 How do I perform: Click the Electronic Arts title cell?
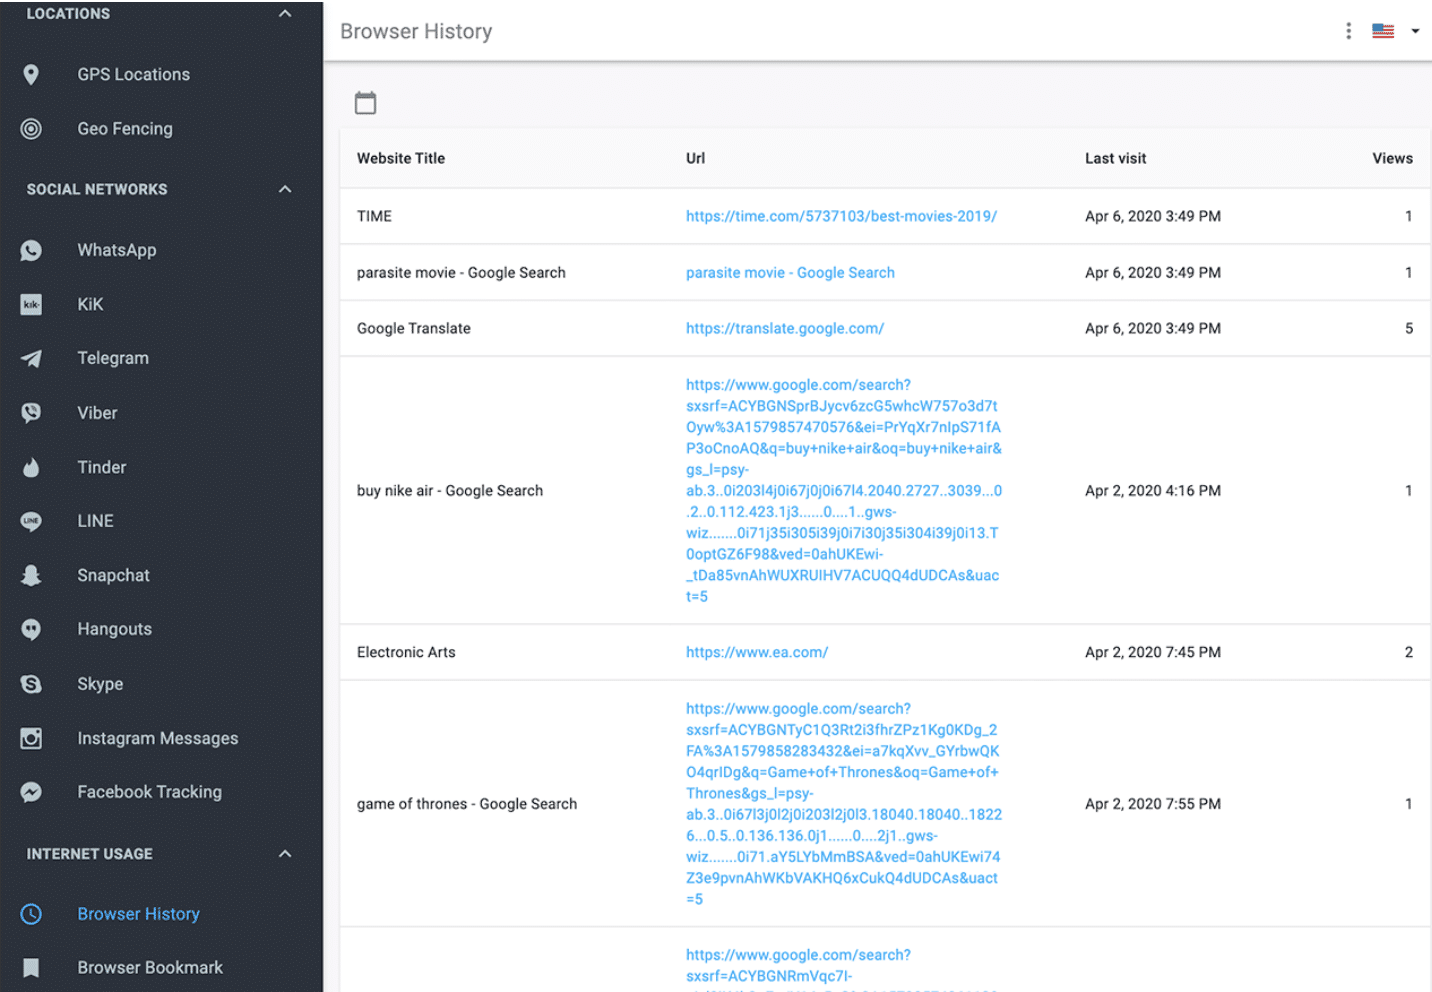pyautogui.click(x=406, y=652)
